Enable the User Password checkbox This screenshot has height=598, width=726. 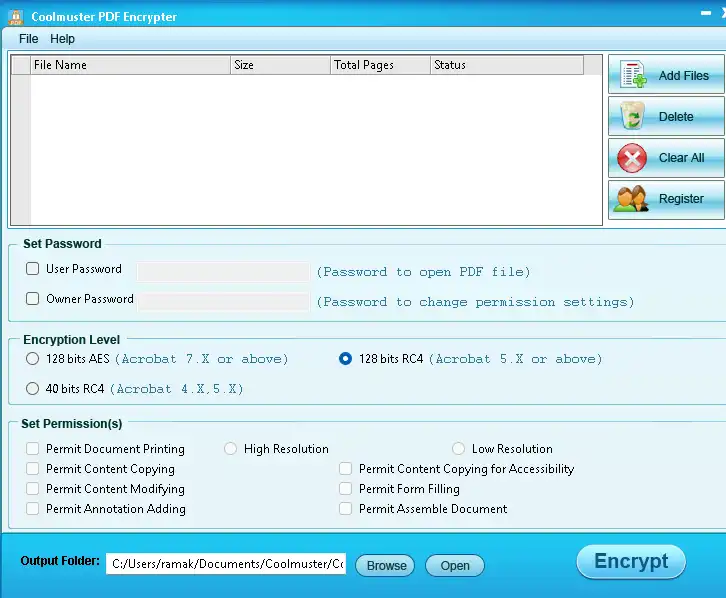[x=33, y=269]
